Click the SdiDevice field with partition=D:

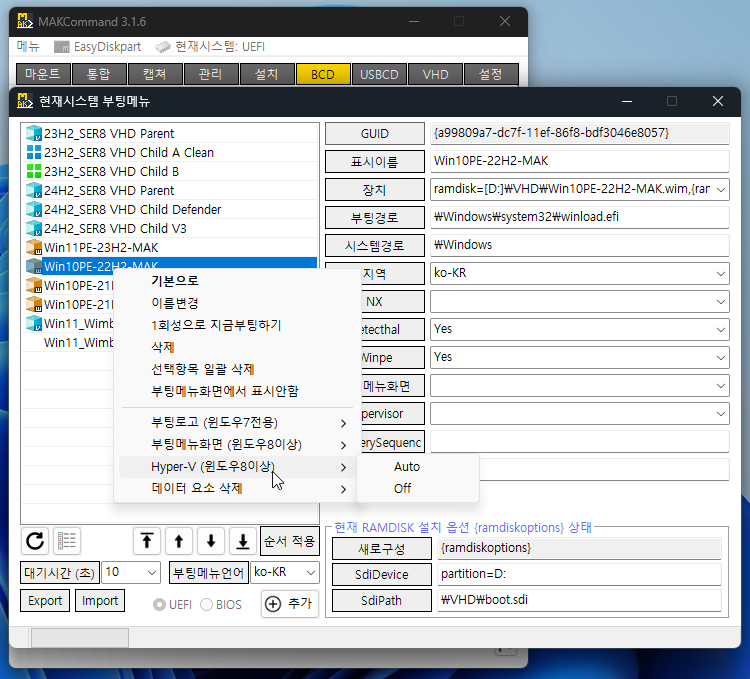(x=579, y=574)
